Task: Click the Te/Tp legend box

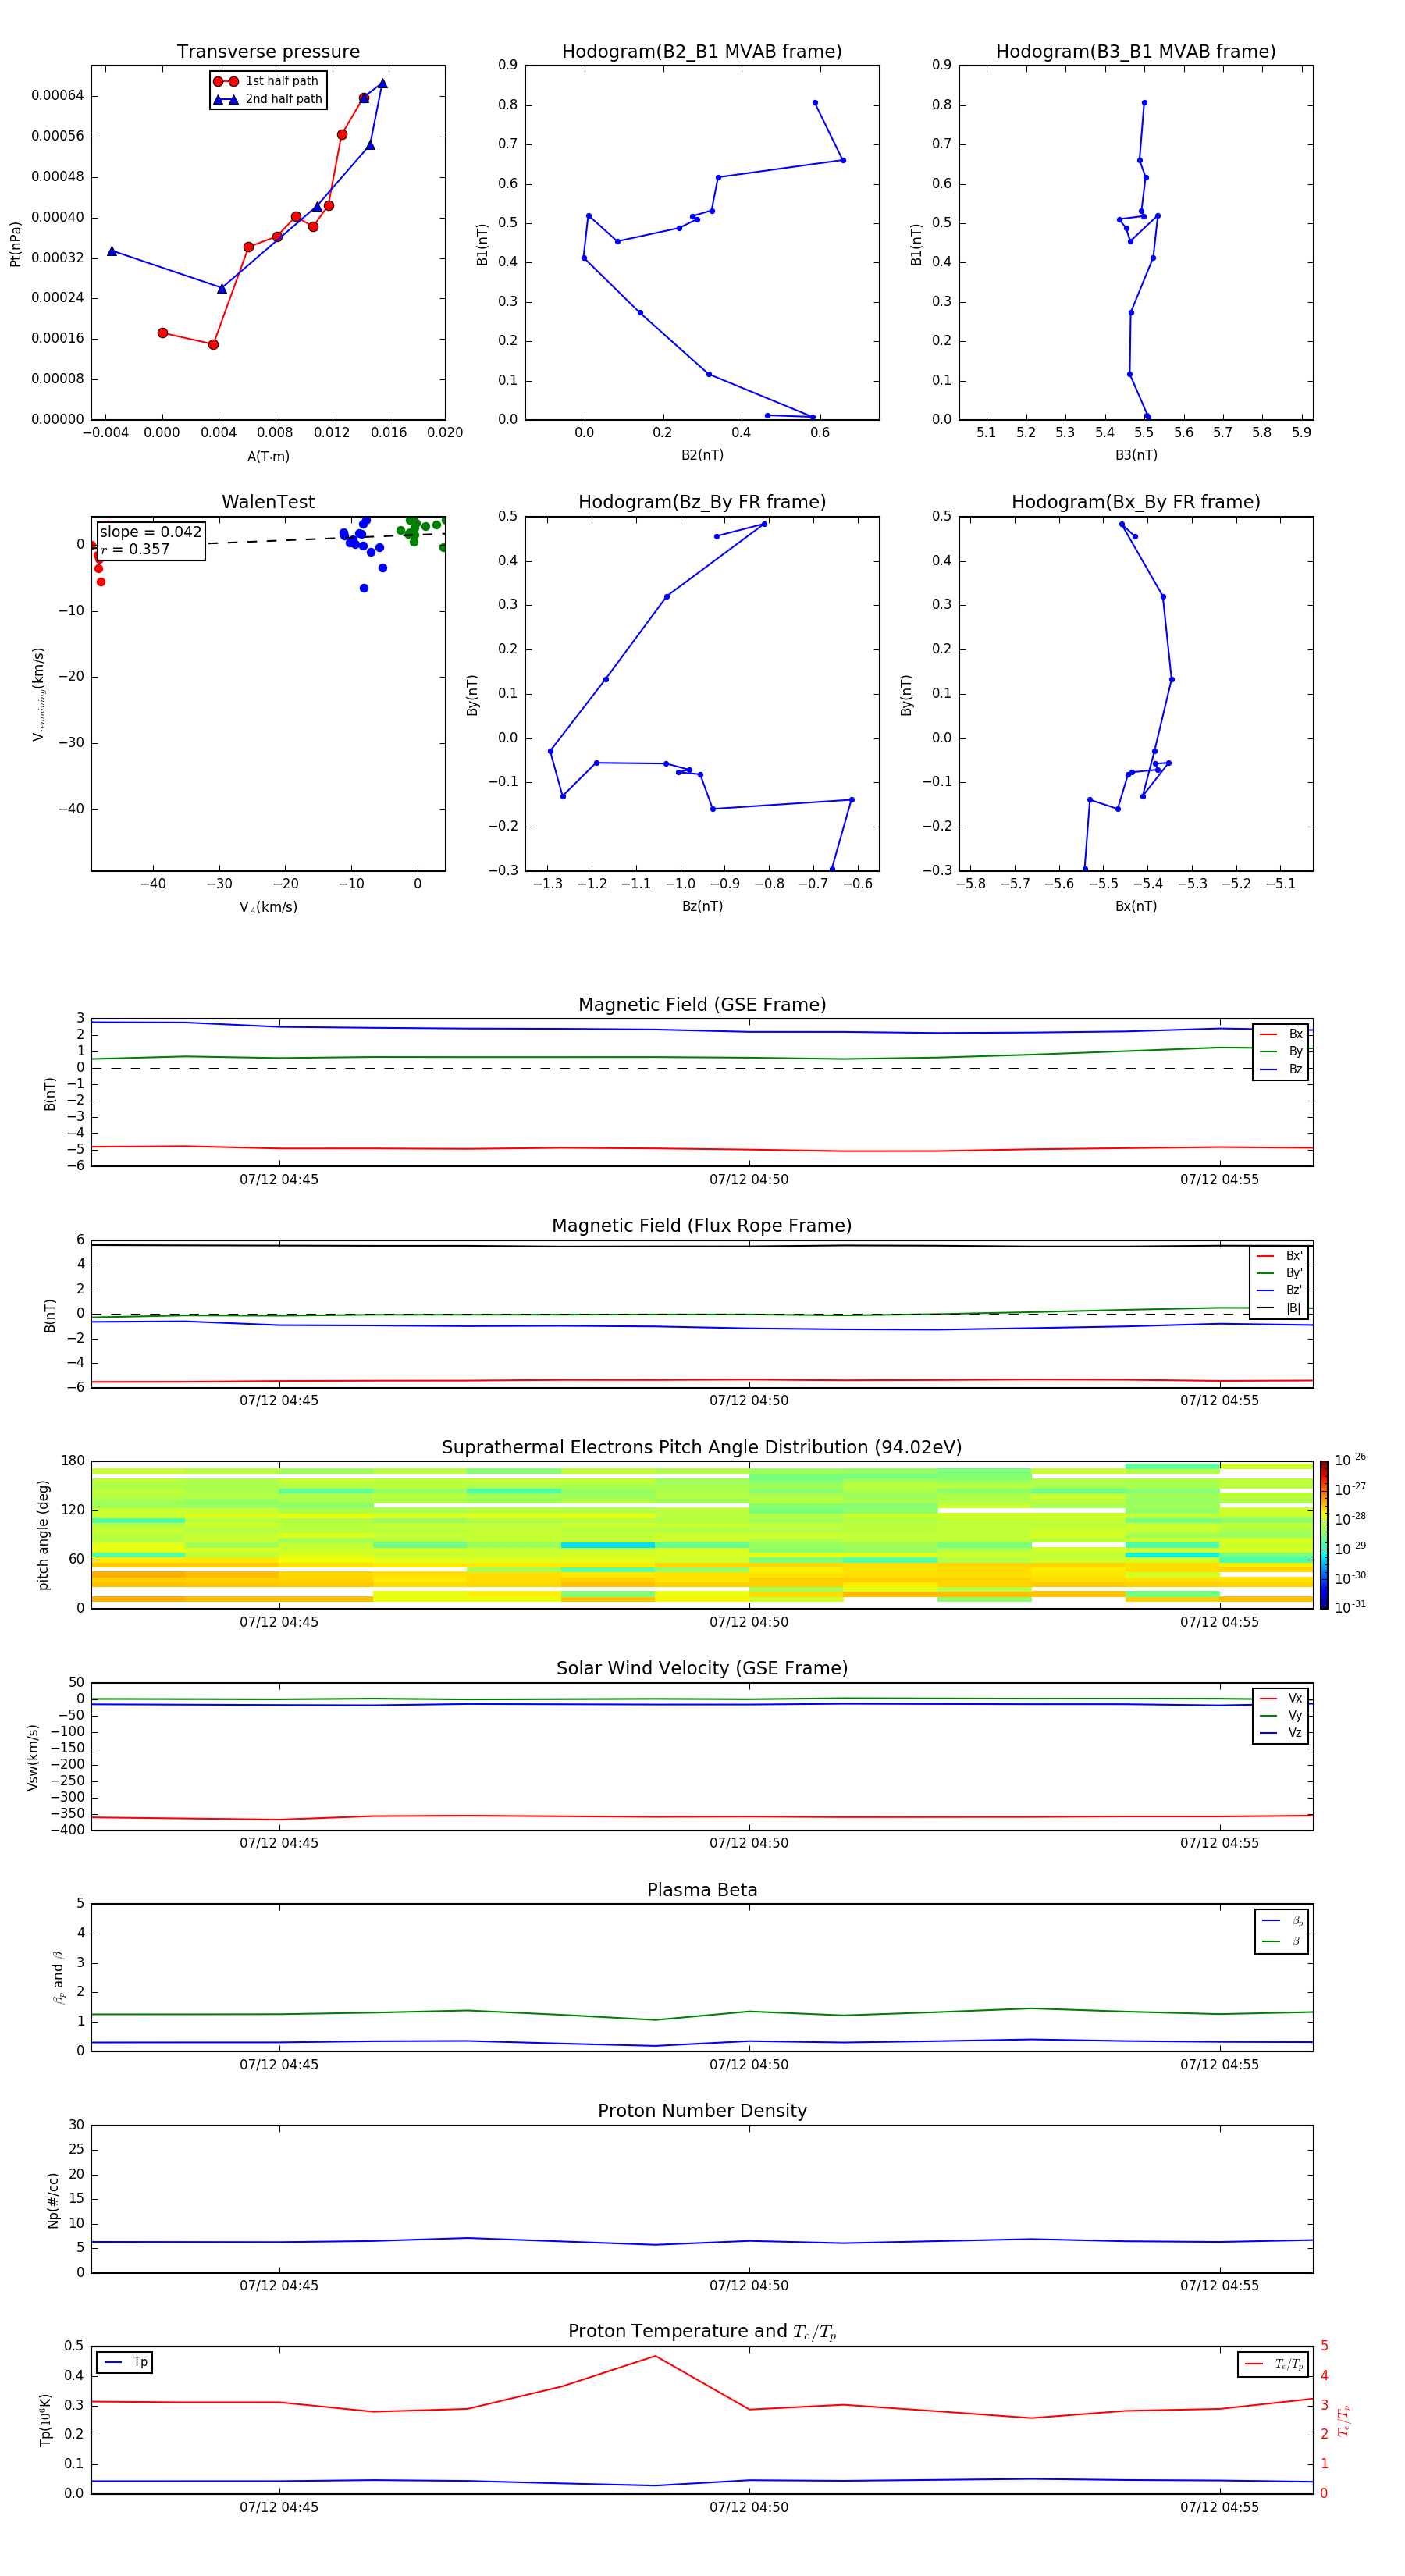Action: pos(1273,2364)
